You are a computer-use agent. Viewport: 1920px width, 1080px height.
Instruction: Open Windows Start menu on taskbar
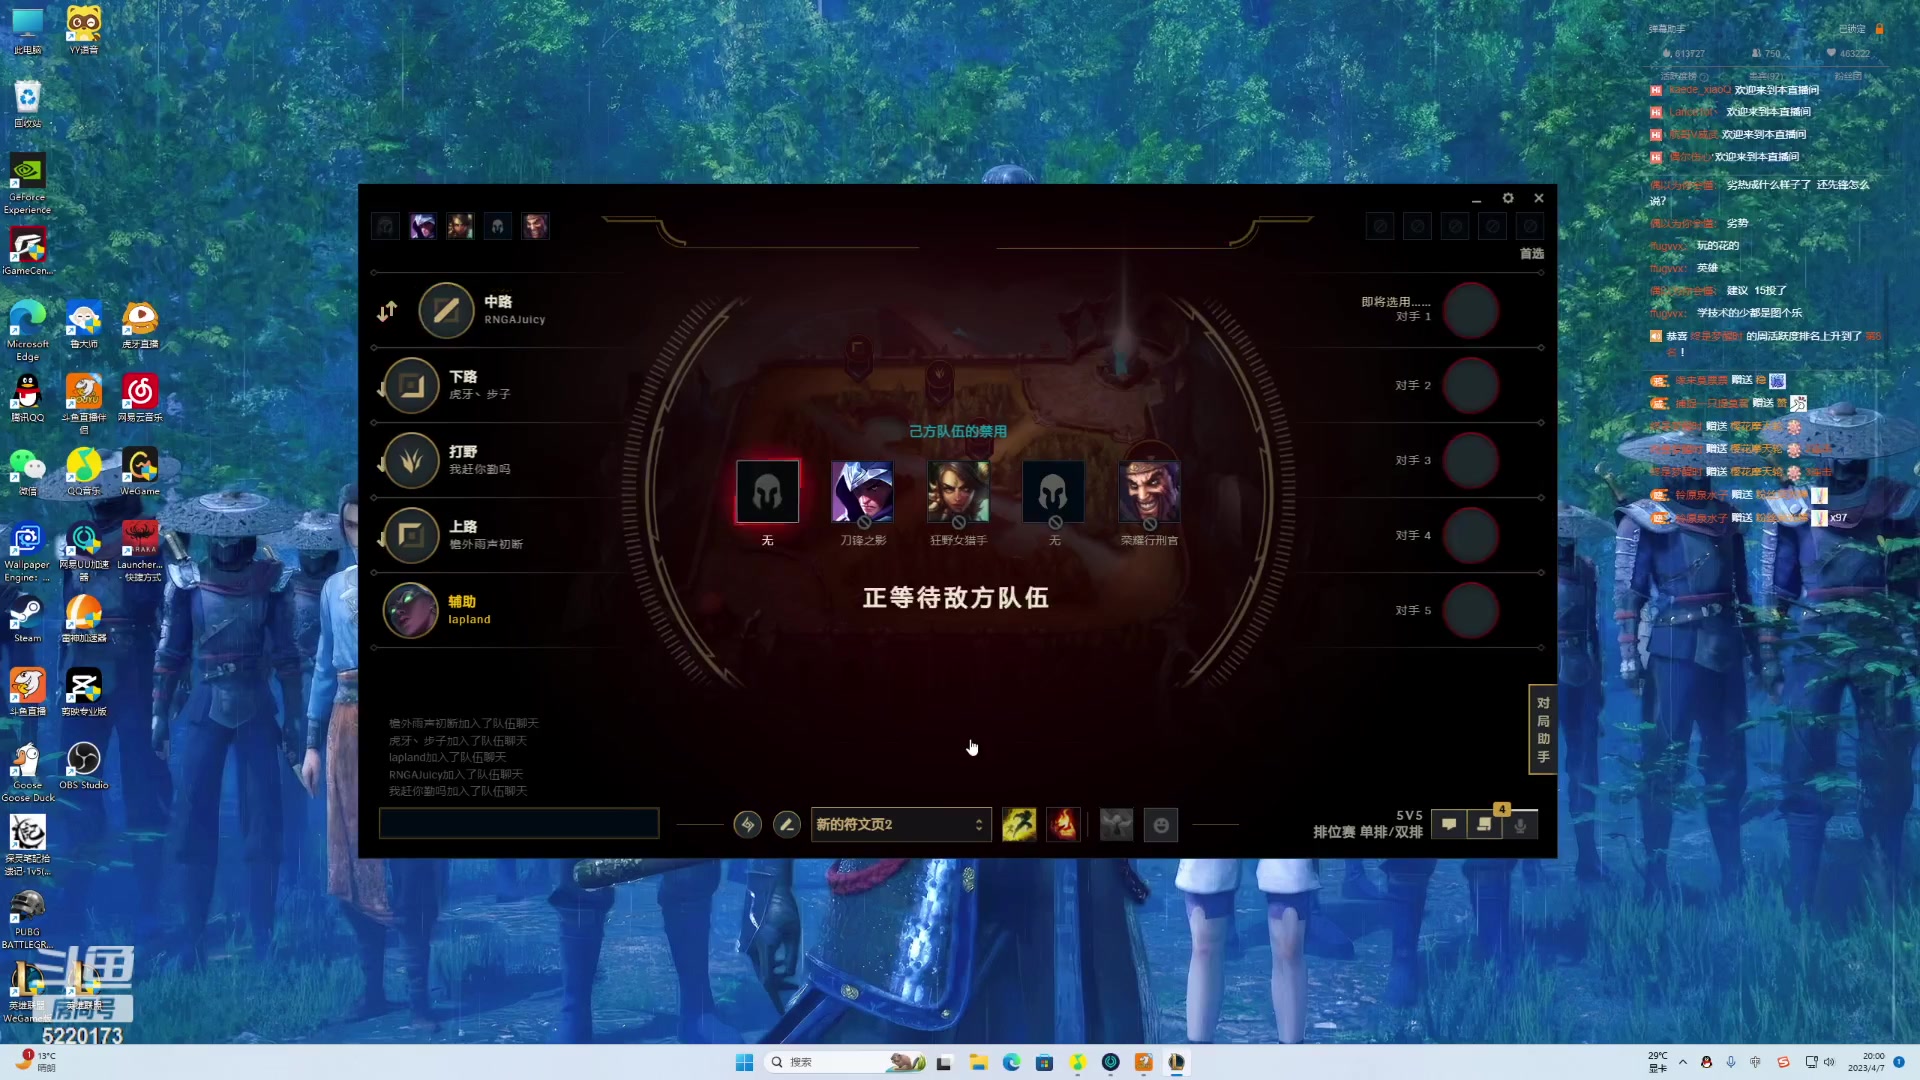[744, 1062]
